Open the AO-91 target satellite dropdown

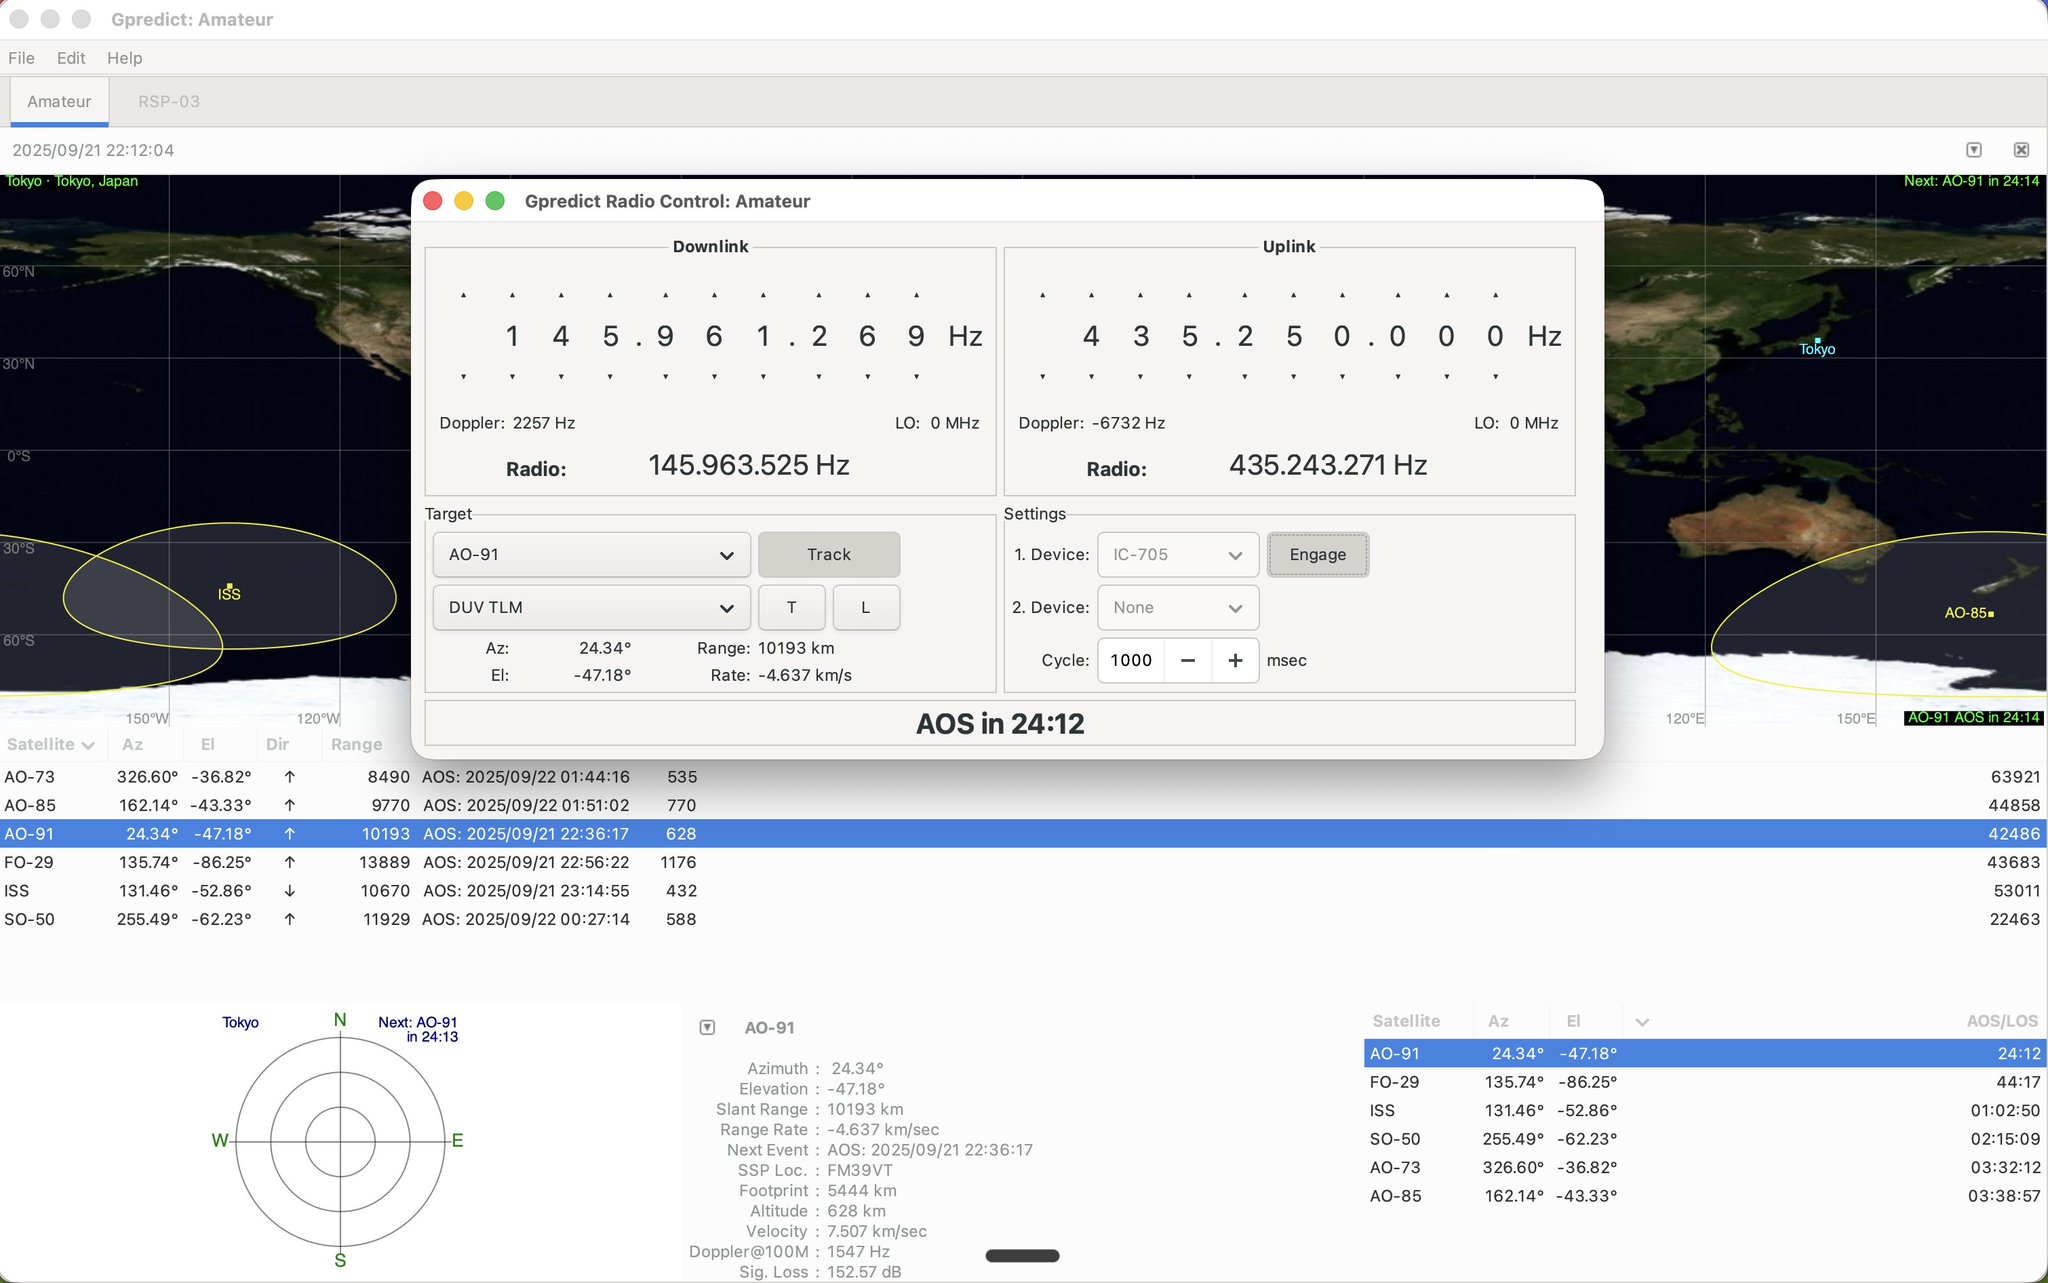pyautogui.click(x=591, y=554)
